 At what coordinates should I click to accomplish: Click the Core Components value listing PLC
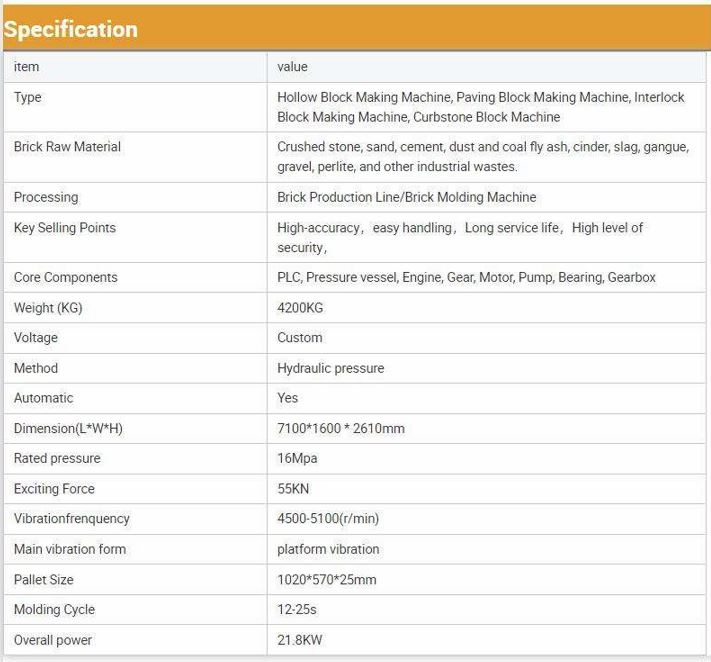(466, 277)
